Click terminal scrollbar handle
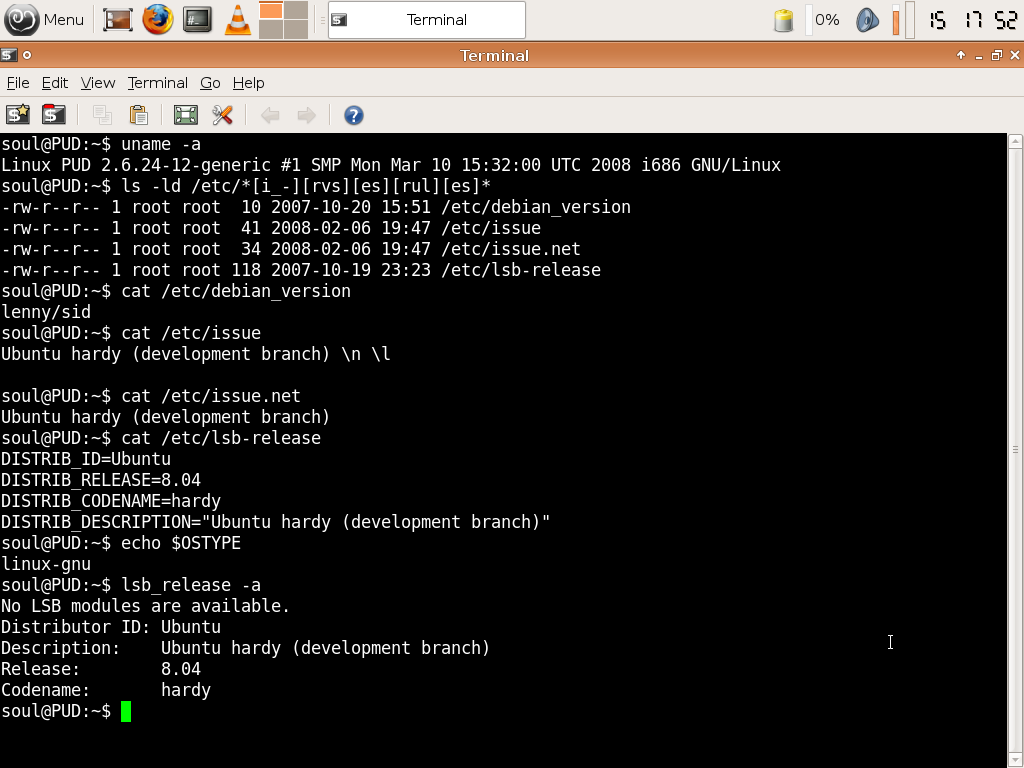The image size is (1024, 768). pos(1016,450)
